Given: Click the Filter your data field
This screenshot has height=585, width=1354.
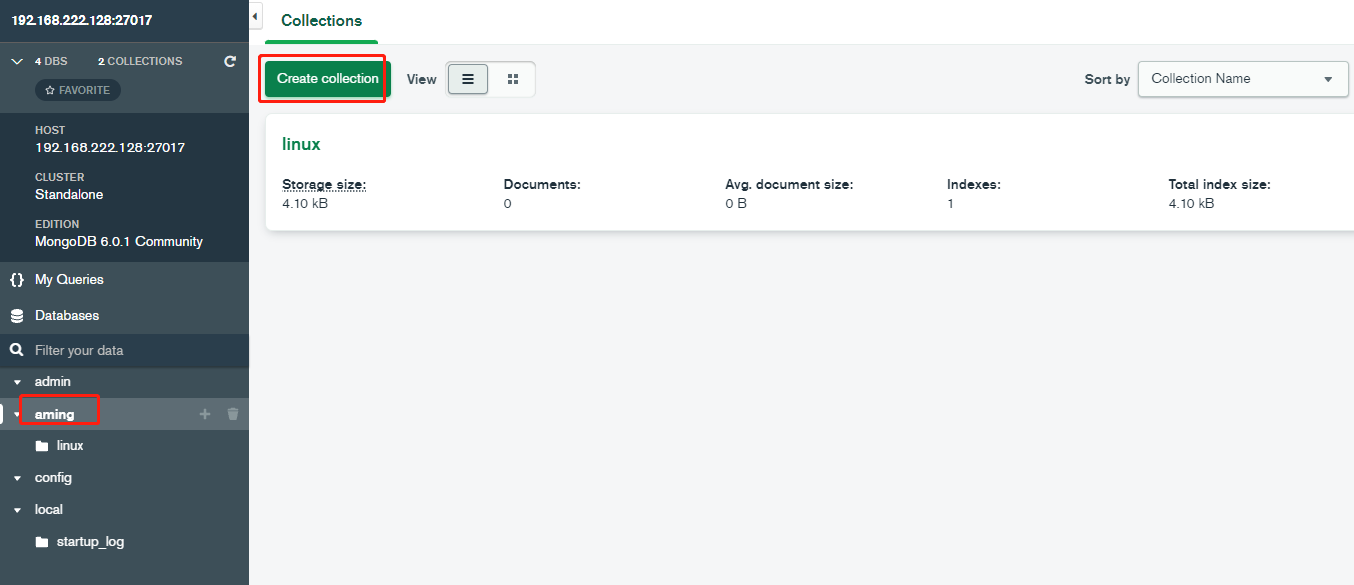Looking at the screenshot, I should click(124, 350).
